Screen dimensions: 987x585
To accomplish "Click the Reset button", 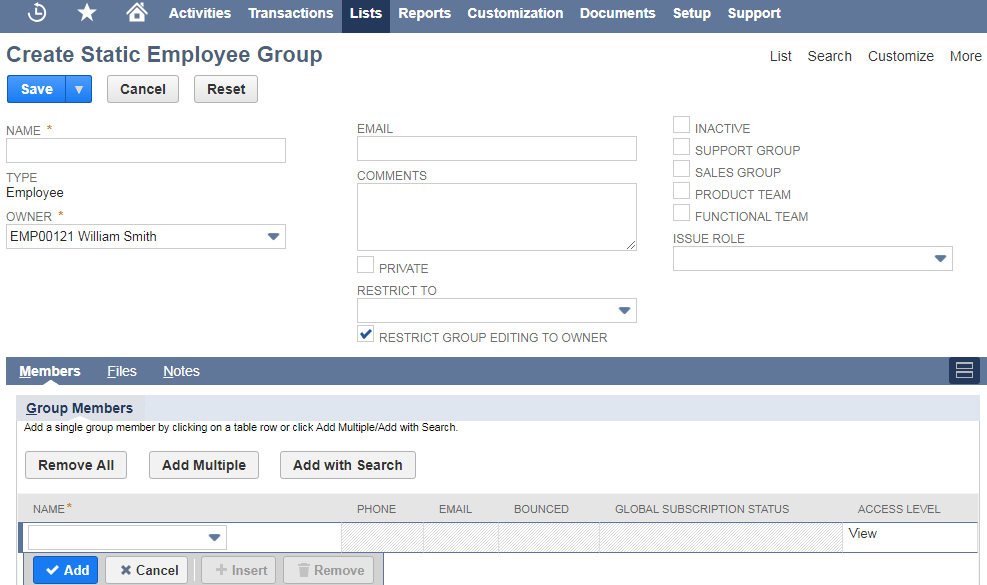I will click(x=225, y=89).
